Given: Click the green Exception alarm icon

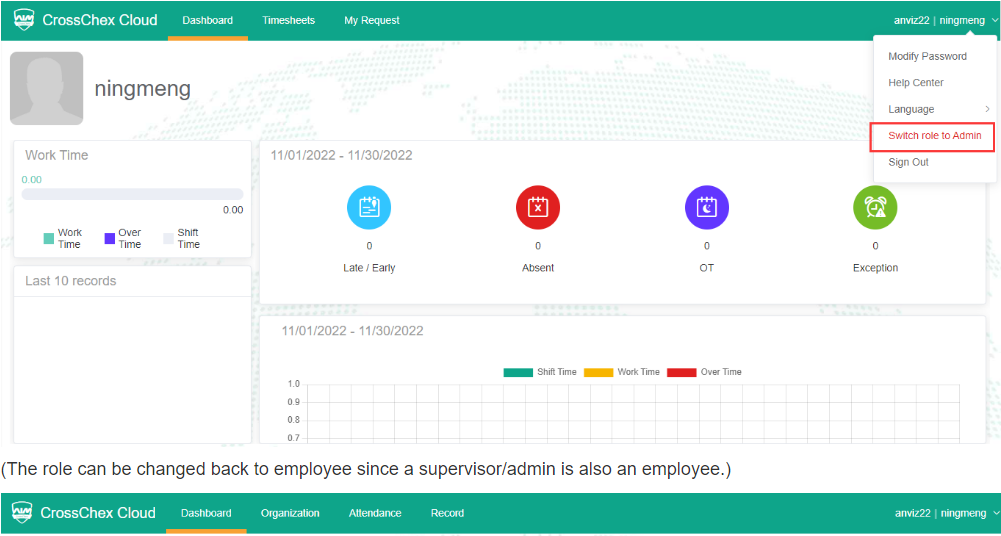Looking at the screenshot, I should [x=875, y=207].
